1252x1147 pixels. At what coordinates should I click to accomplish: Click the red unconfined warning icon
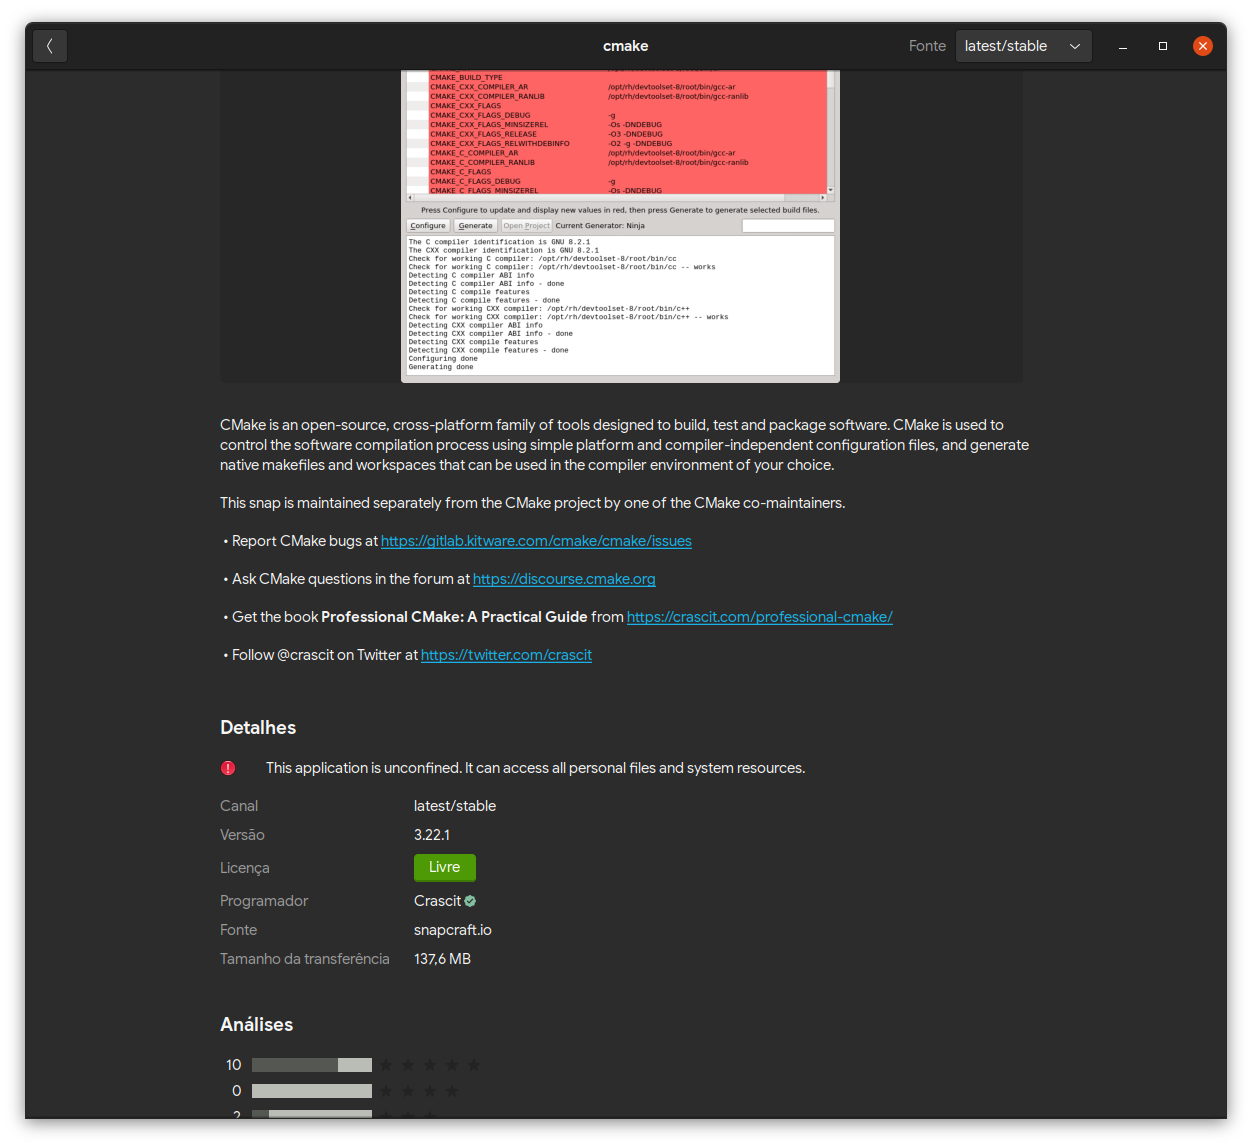tap(228, 768)
